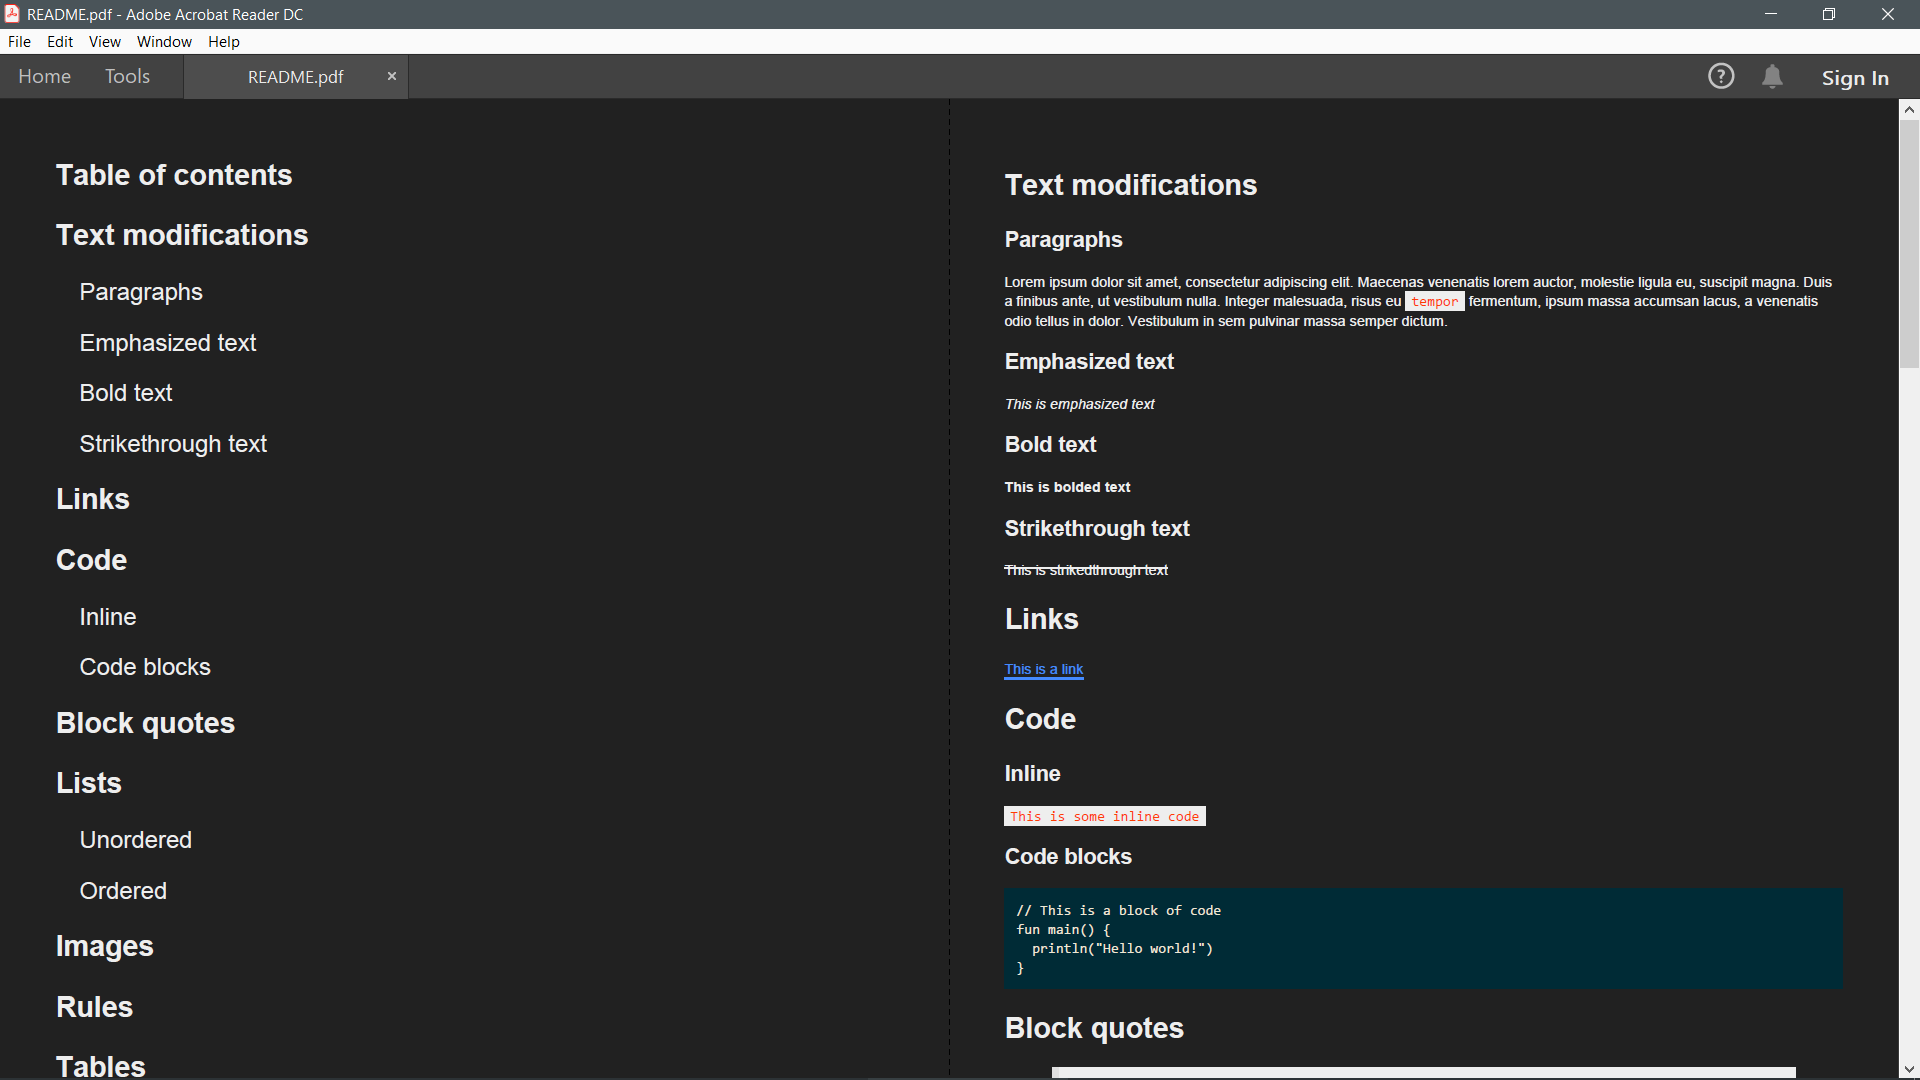Click the Acrobat PDF title bar icon

(12, 14)
